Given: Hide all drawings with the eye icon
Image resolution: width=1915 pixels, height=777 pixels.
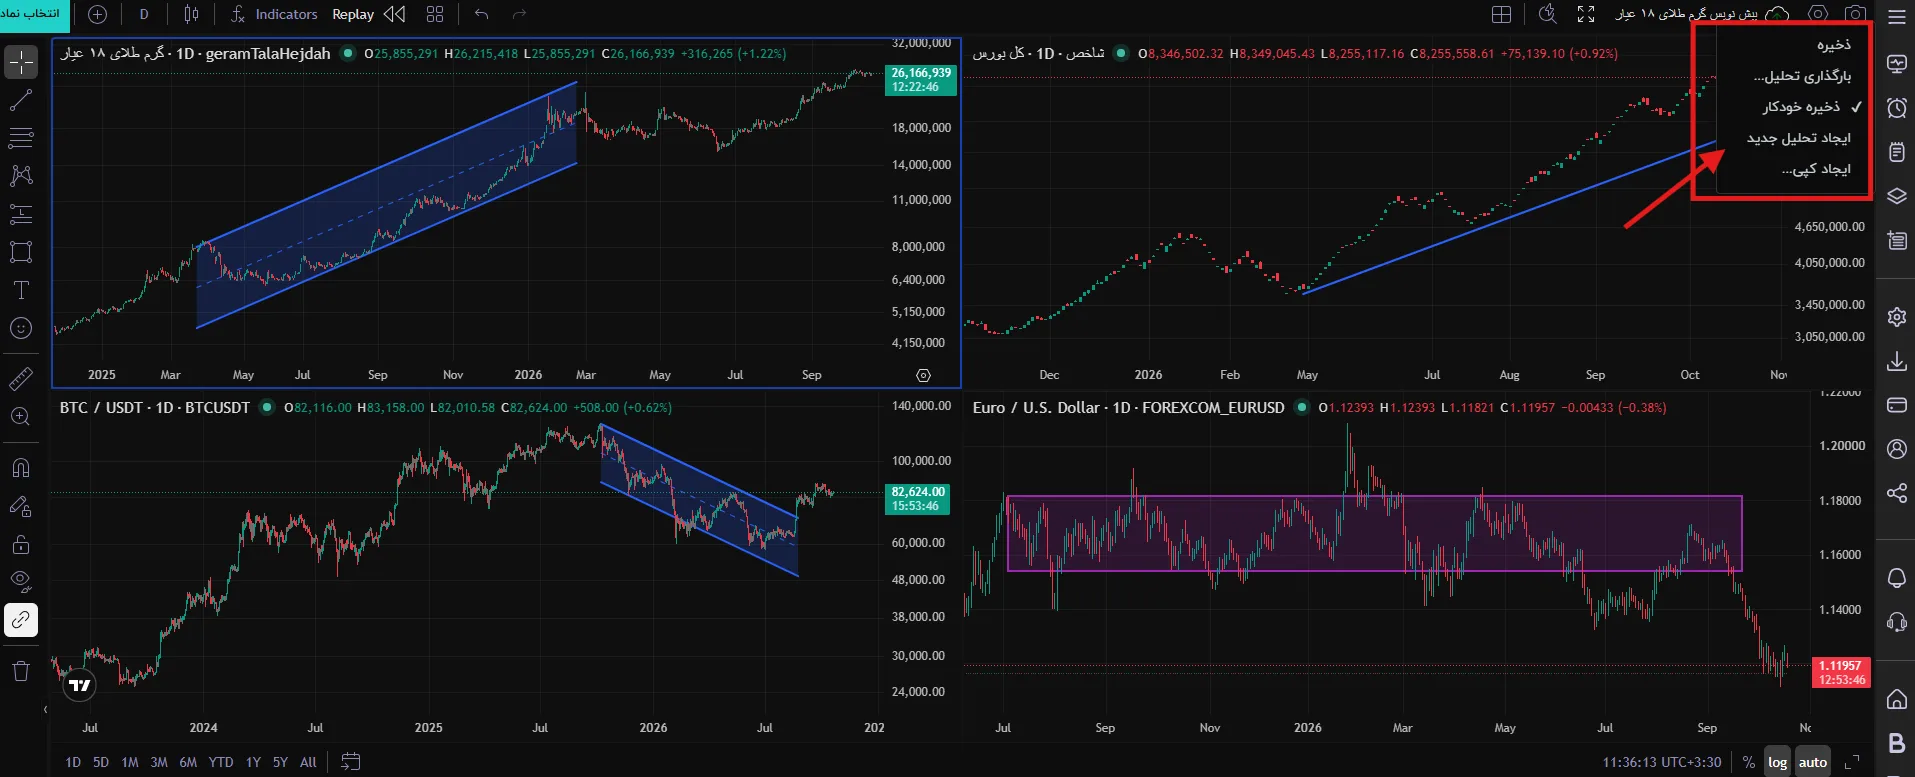Looking at the screenshot, I should pos(21,582).
